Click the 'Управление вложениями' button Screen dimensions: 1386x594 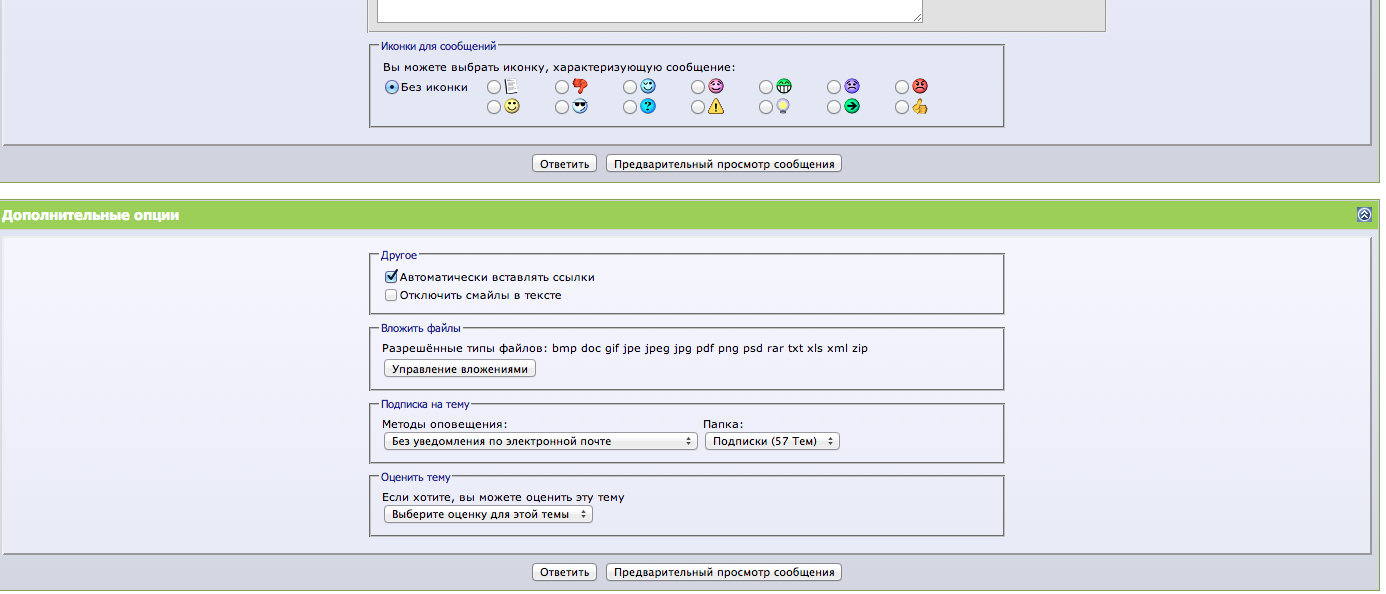pos(460,369)
